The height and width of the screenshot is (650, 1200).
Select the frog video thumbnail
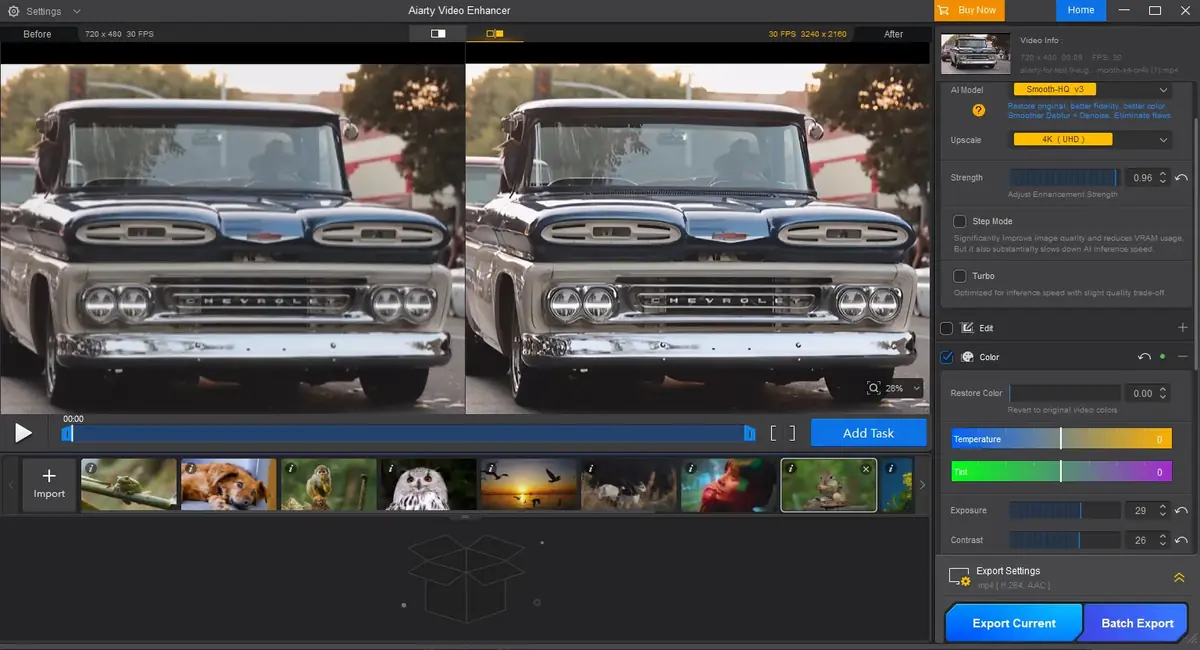129,484
